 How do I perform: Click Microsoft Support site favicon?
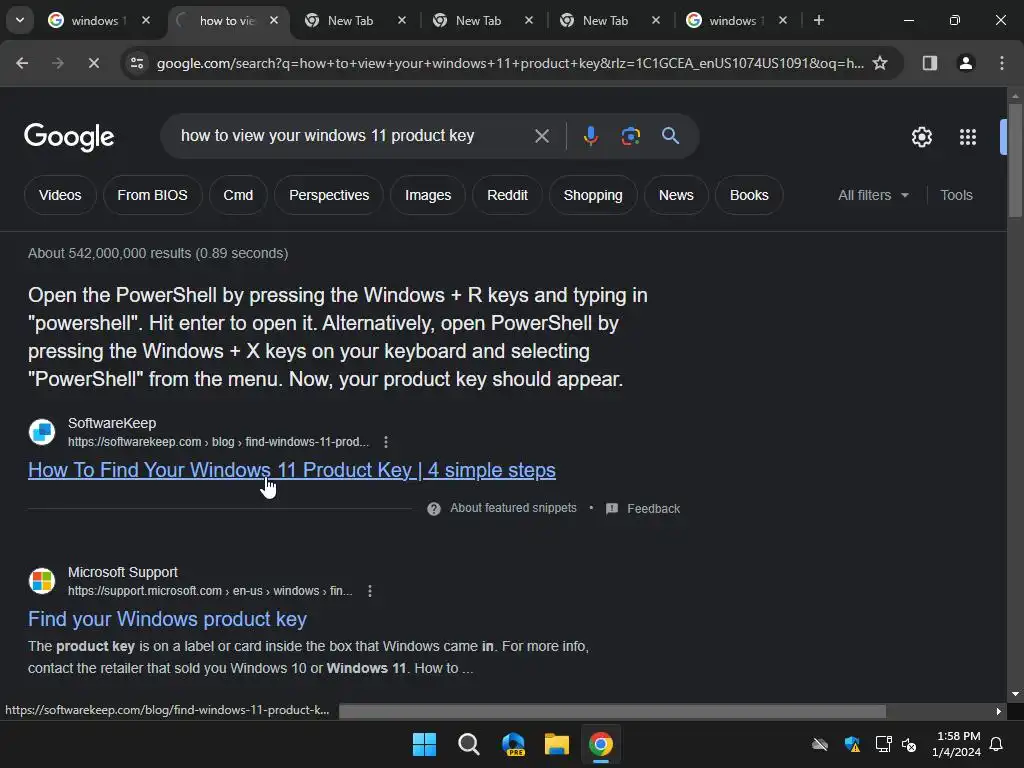[42, 581]
